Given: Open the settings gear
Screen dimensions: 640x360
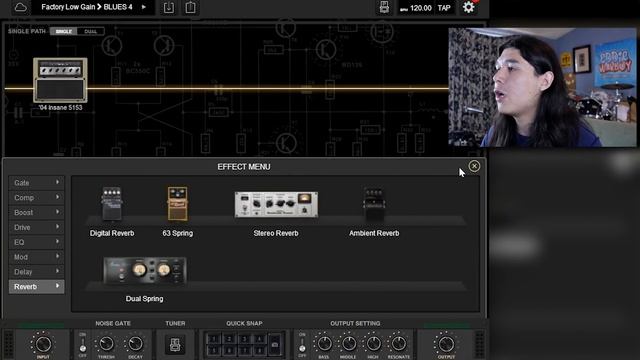Looking at the screenshot, I should (469, 7).
